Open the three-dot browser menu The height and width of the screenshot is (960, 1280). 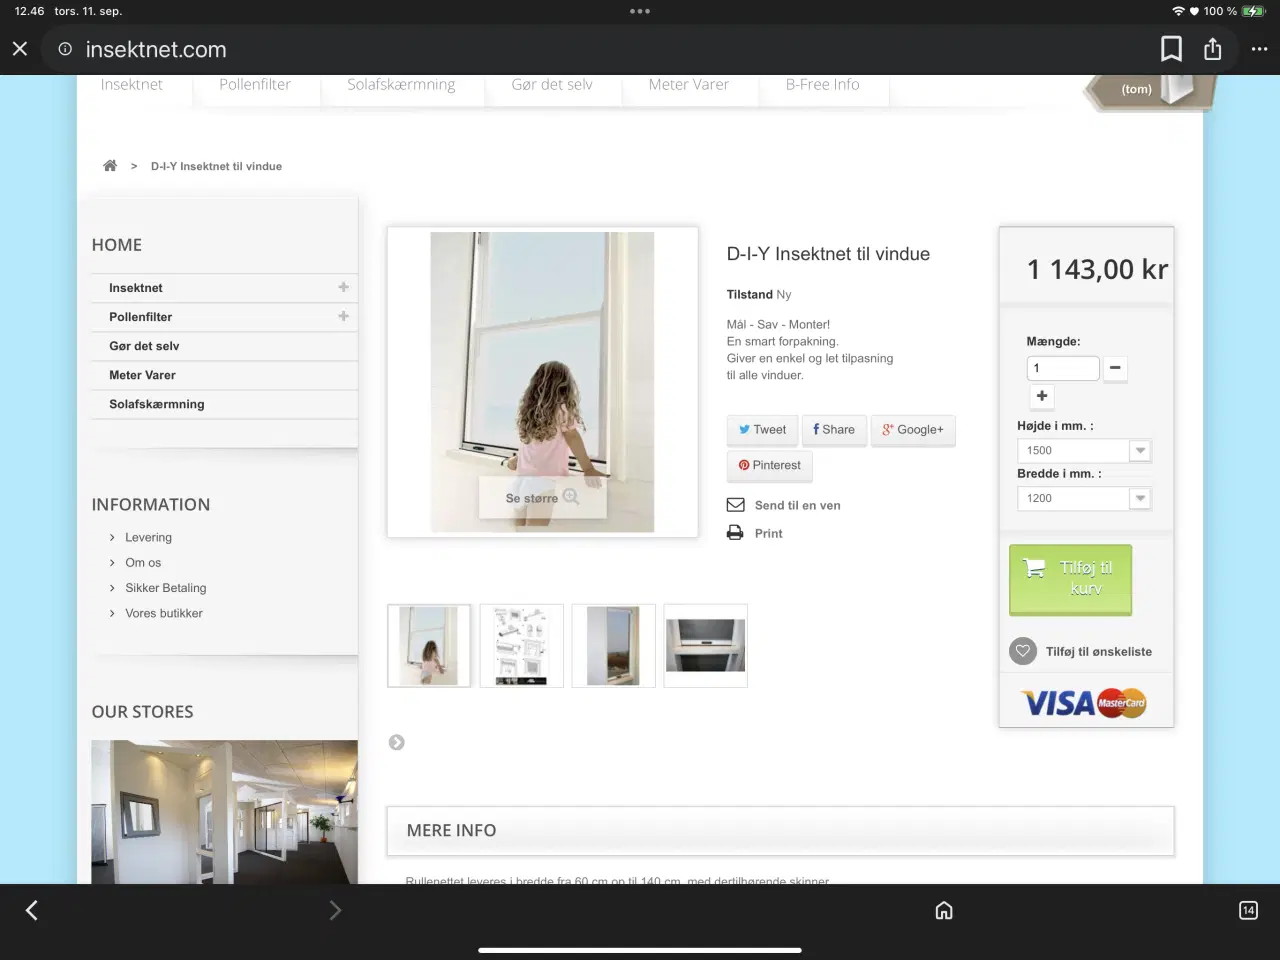(1259, 49)
